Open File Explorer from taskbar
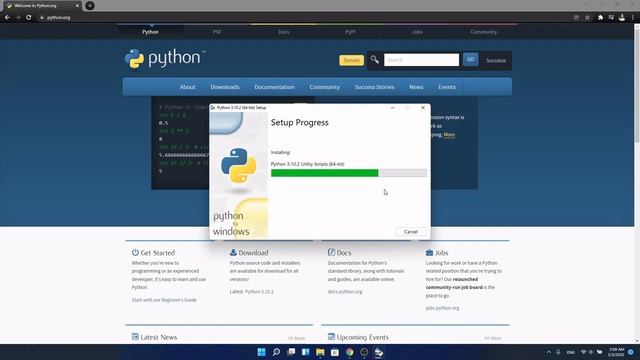Image resolution: width=640 pixels, height=360 pixels. (320, 352)
